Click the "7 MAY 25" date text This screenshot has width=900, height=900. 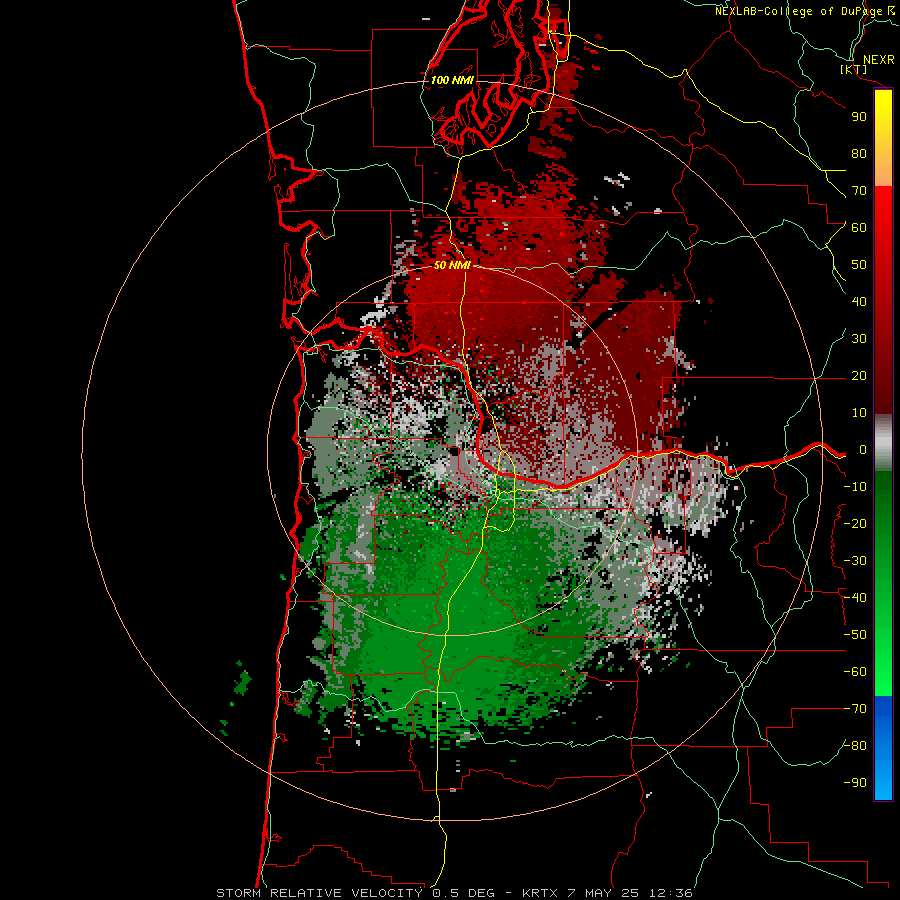click(603, 893)
